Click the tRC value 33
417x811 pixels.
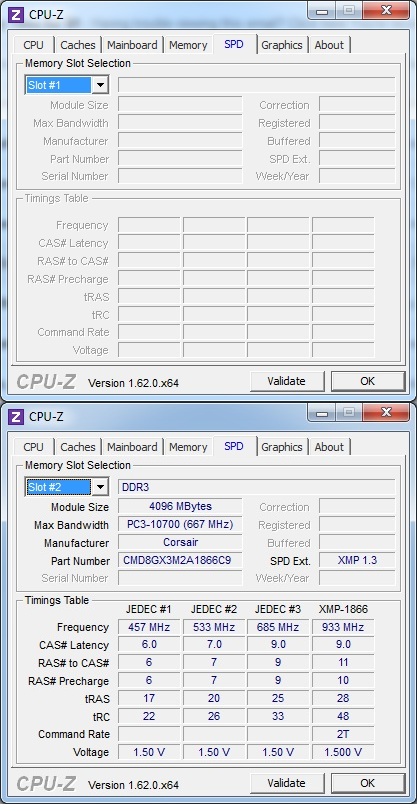[x=278, y=716]
